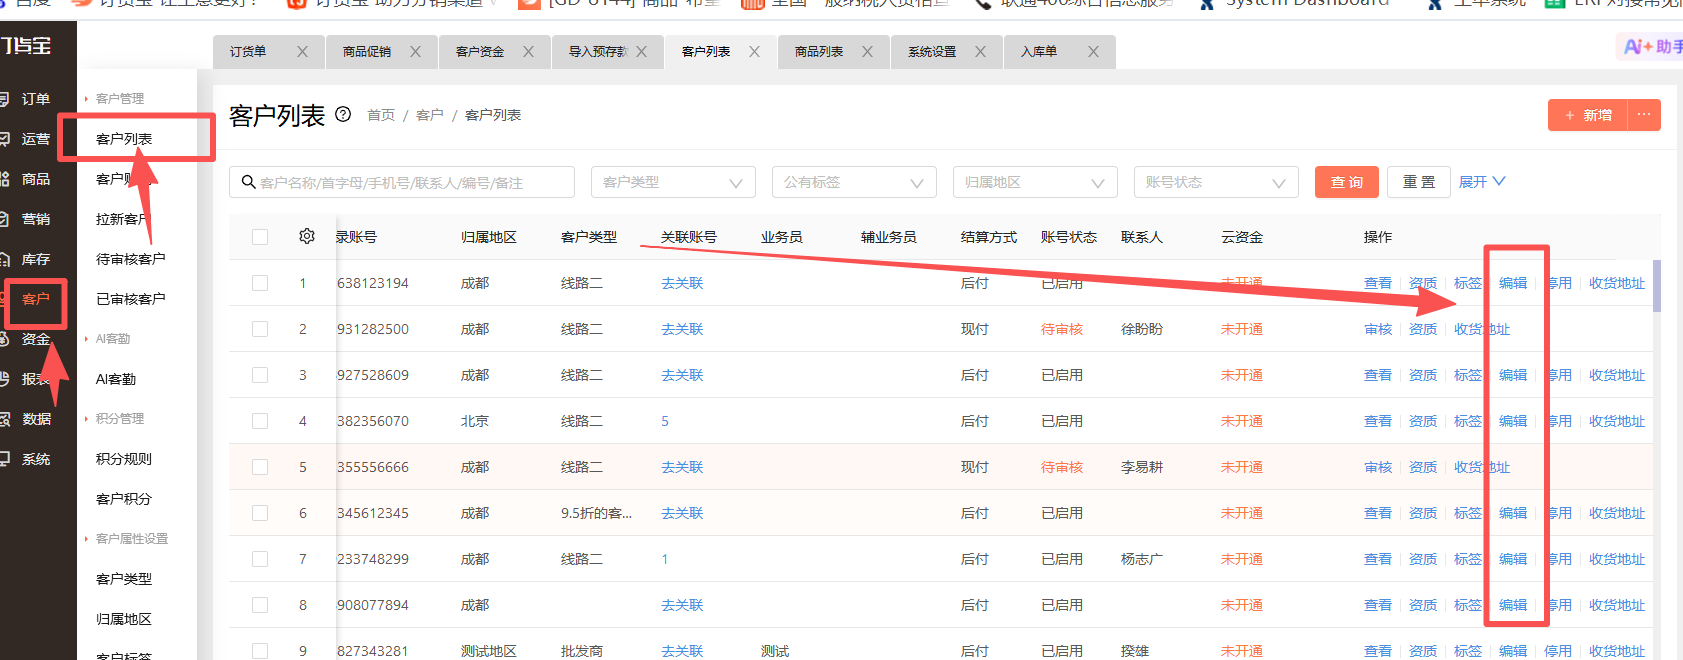Check the row 4 checkbox for 382356070
This screenshot has height=660, width=1683.
[260, 421]
